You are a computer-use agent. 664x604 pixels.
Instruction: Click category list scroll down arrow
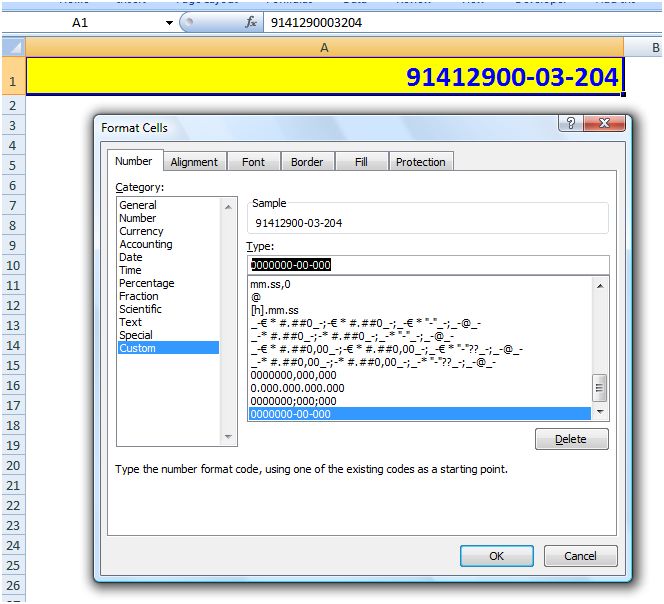click(x=228, y=436)
